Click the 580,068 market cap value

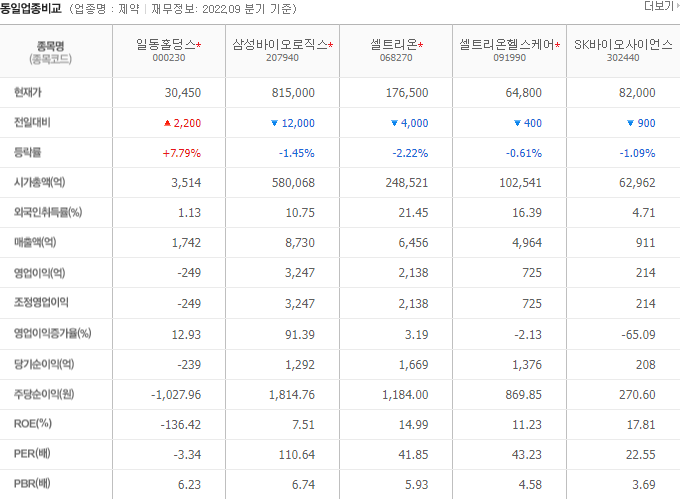[293, 183]
